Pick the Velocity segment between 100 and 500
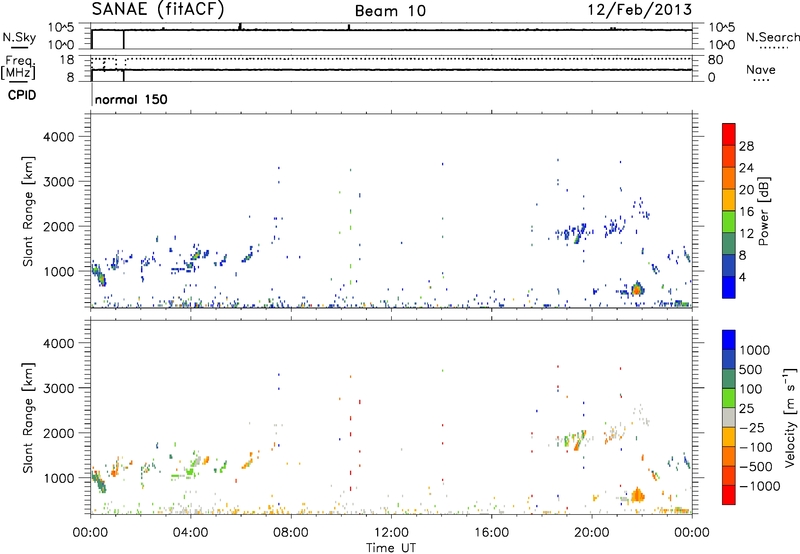Image resolution: width=800 pixels, height=554 pixels. (729, 379)
